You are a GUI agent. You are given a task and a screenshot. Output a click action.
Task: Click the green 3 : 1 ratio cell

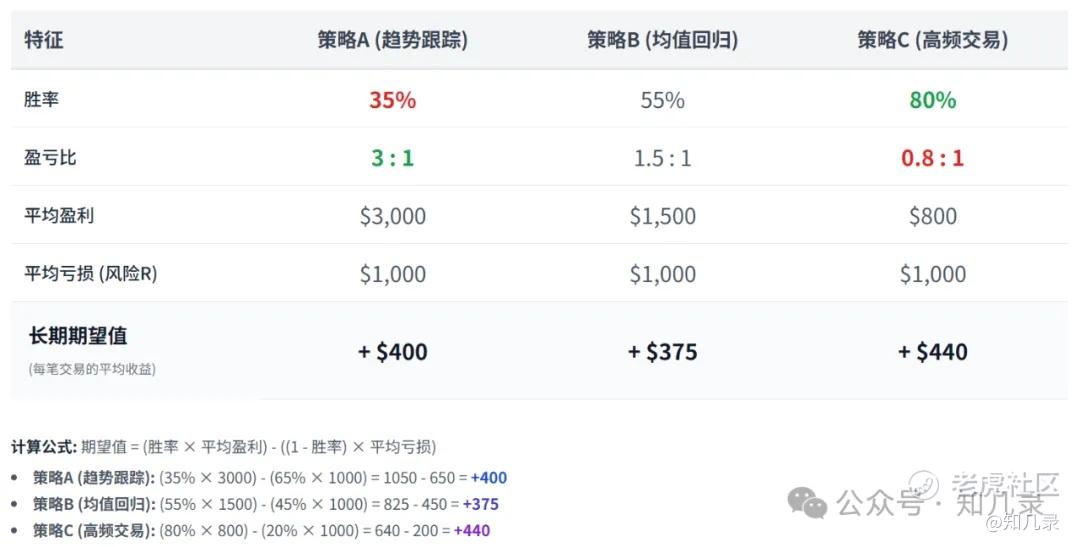click(393, 158)
